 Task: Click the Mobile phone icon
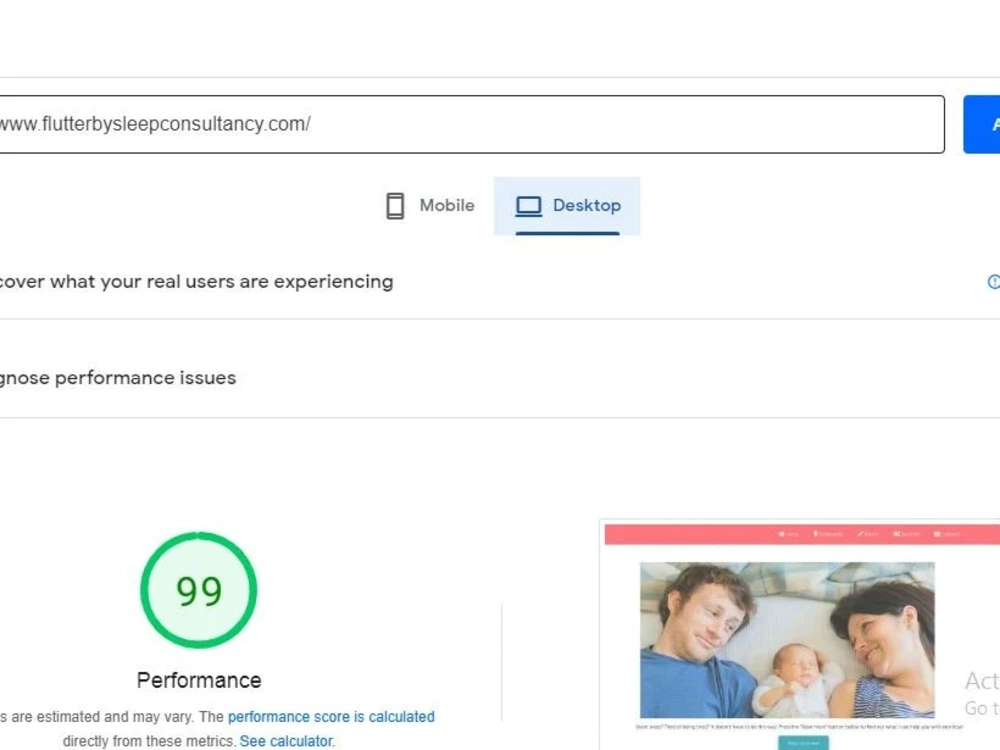tap(395, 206)
